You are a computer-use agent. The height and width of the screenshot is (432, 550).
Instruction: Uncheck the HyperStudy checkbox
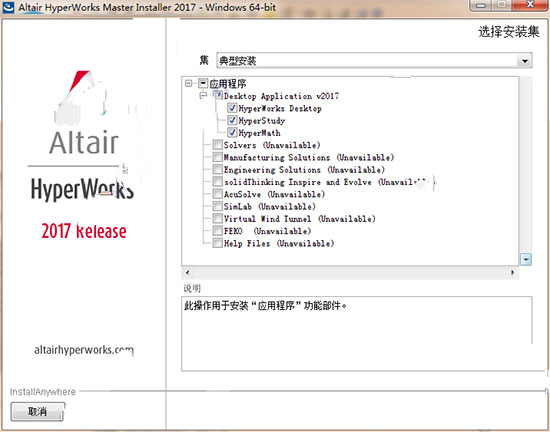click(232, 120)
